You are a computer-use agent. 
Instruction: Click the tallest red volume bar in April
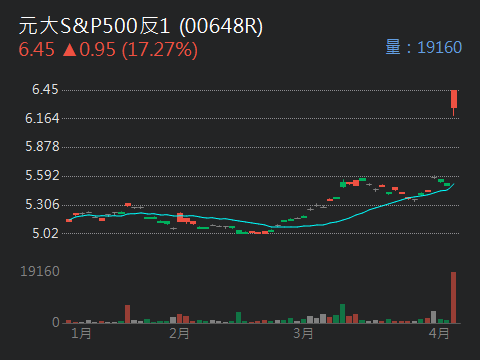click(x=453, y=298)
